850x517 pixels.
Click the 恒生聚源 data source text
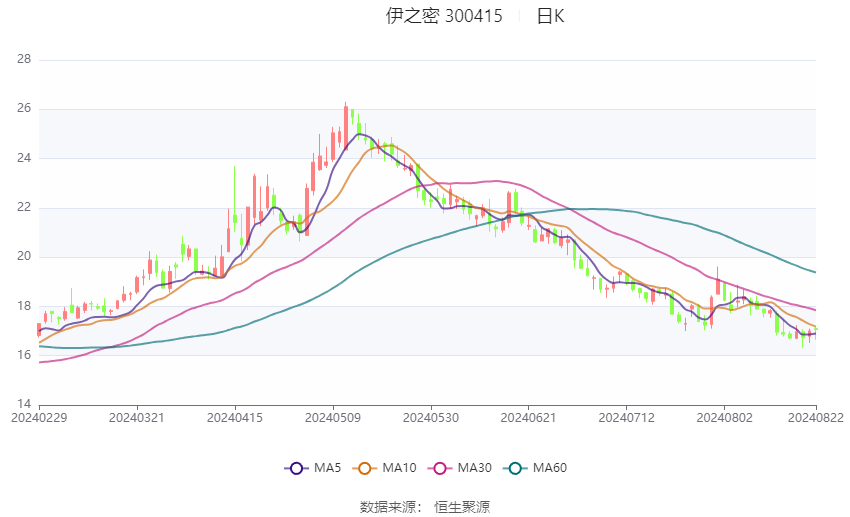pos(462,507)
